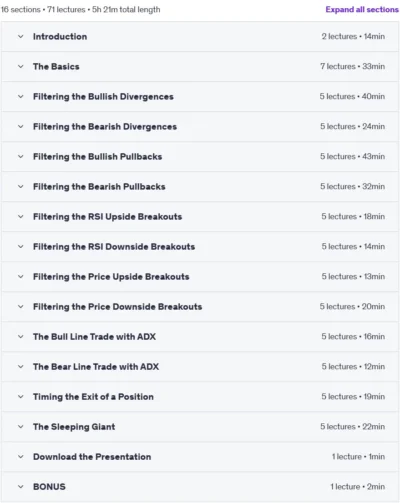Open Download the Presentation section

tap(200, 457)
